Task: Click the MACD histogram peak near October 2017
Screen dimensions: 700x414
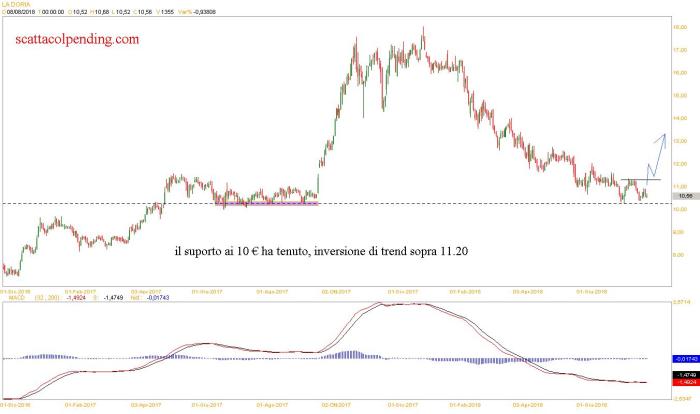Action: 353,355
